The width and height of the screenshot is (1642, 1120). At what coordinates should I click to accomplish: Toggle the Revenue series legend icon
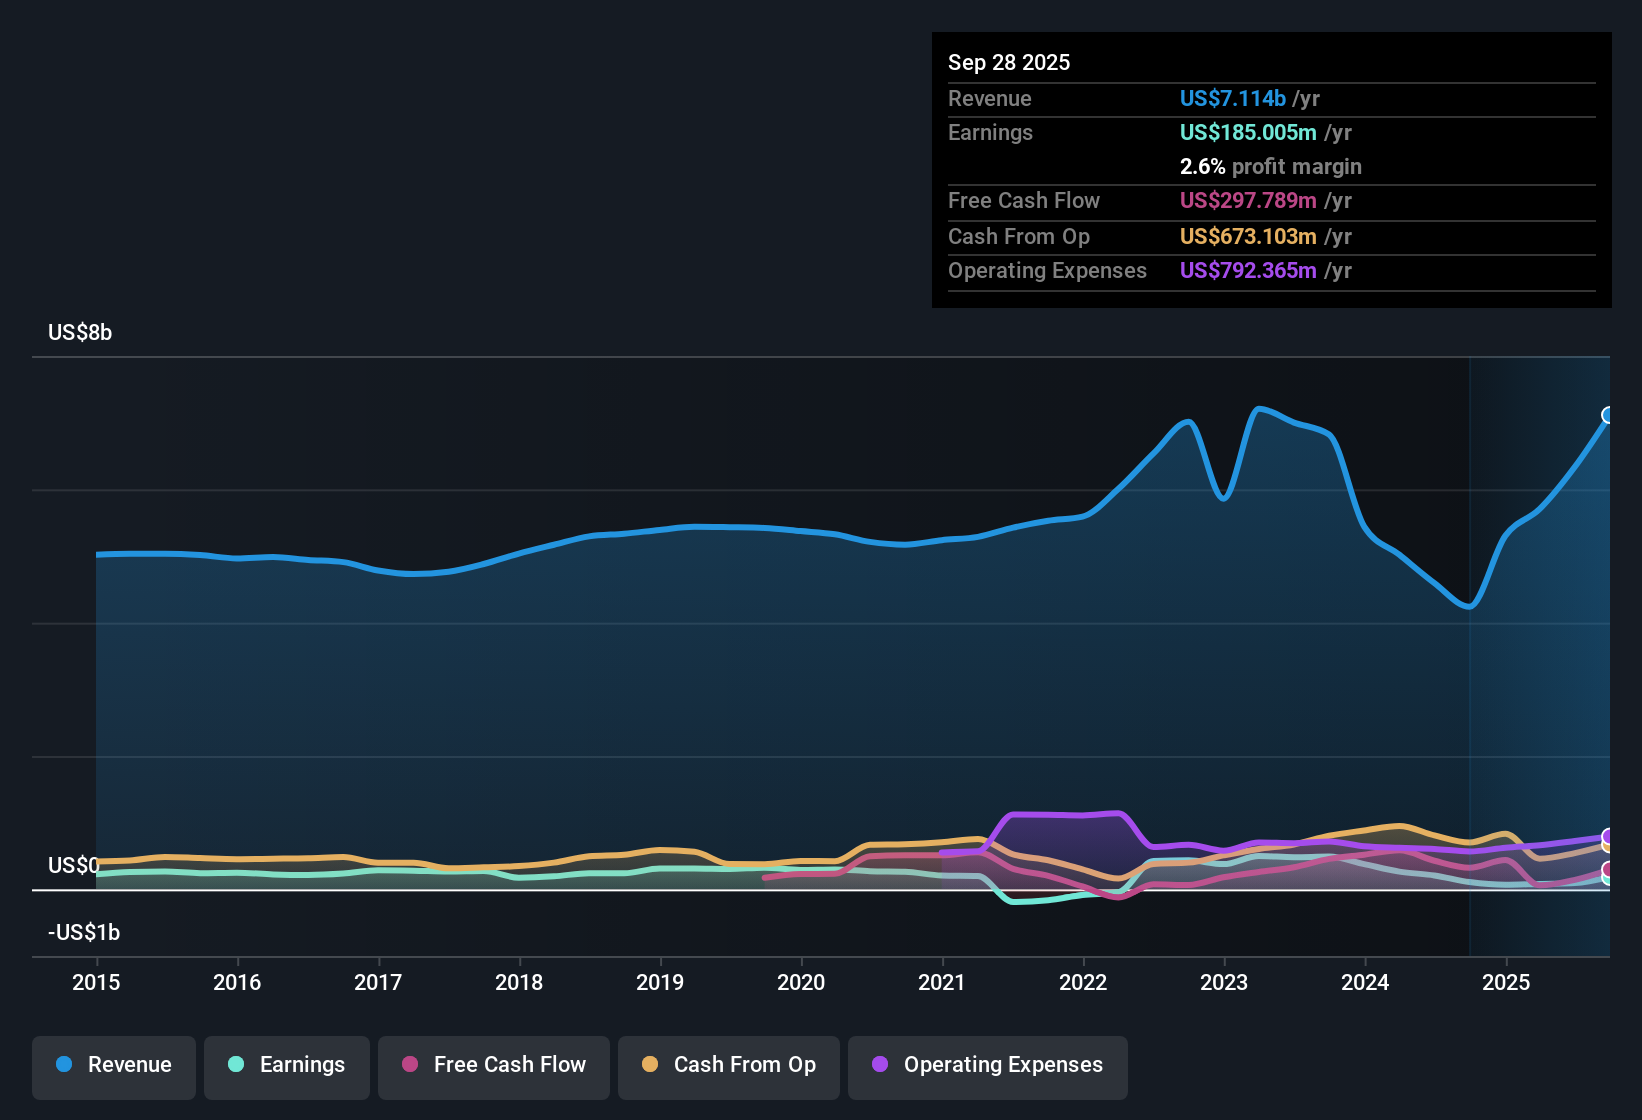(x=63, y=1065)
